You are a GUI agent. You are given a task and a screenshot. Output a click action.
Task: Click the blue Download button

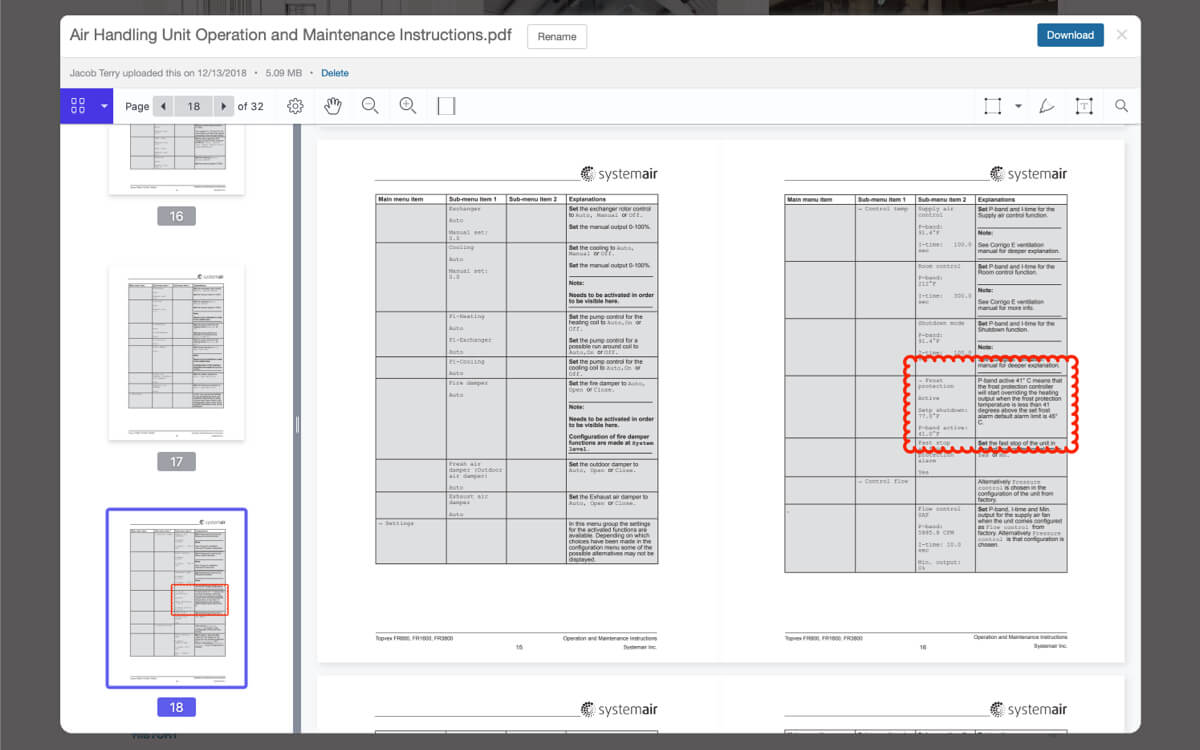(x=1070, y=35)
